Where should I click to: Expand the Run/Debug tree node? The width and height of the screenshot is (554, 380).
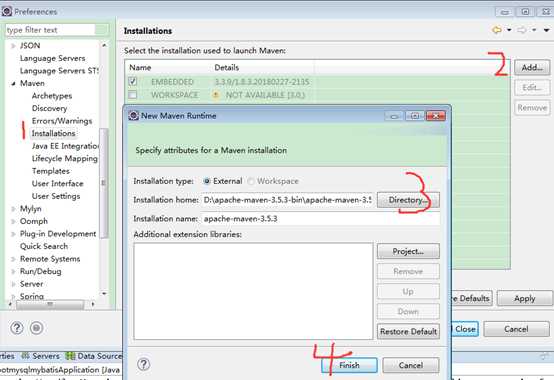pyautogui.click(x=13, y=272)
